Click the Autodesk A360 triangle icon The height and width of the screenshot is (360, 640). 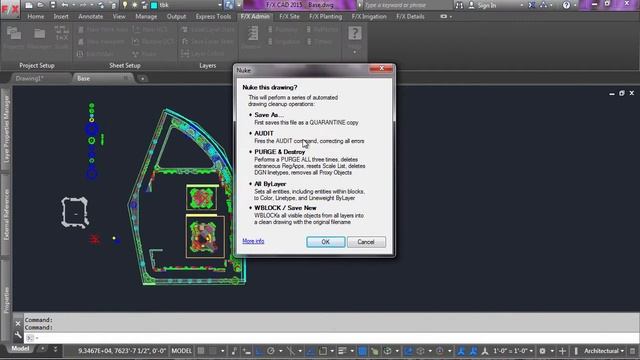[x=543, y=5]
